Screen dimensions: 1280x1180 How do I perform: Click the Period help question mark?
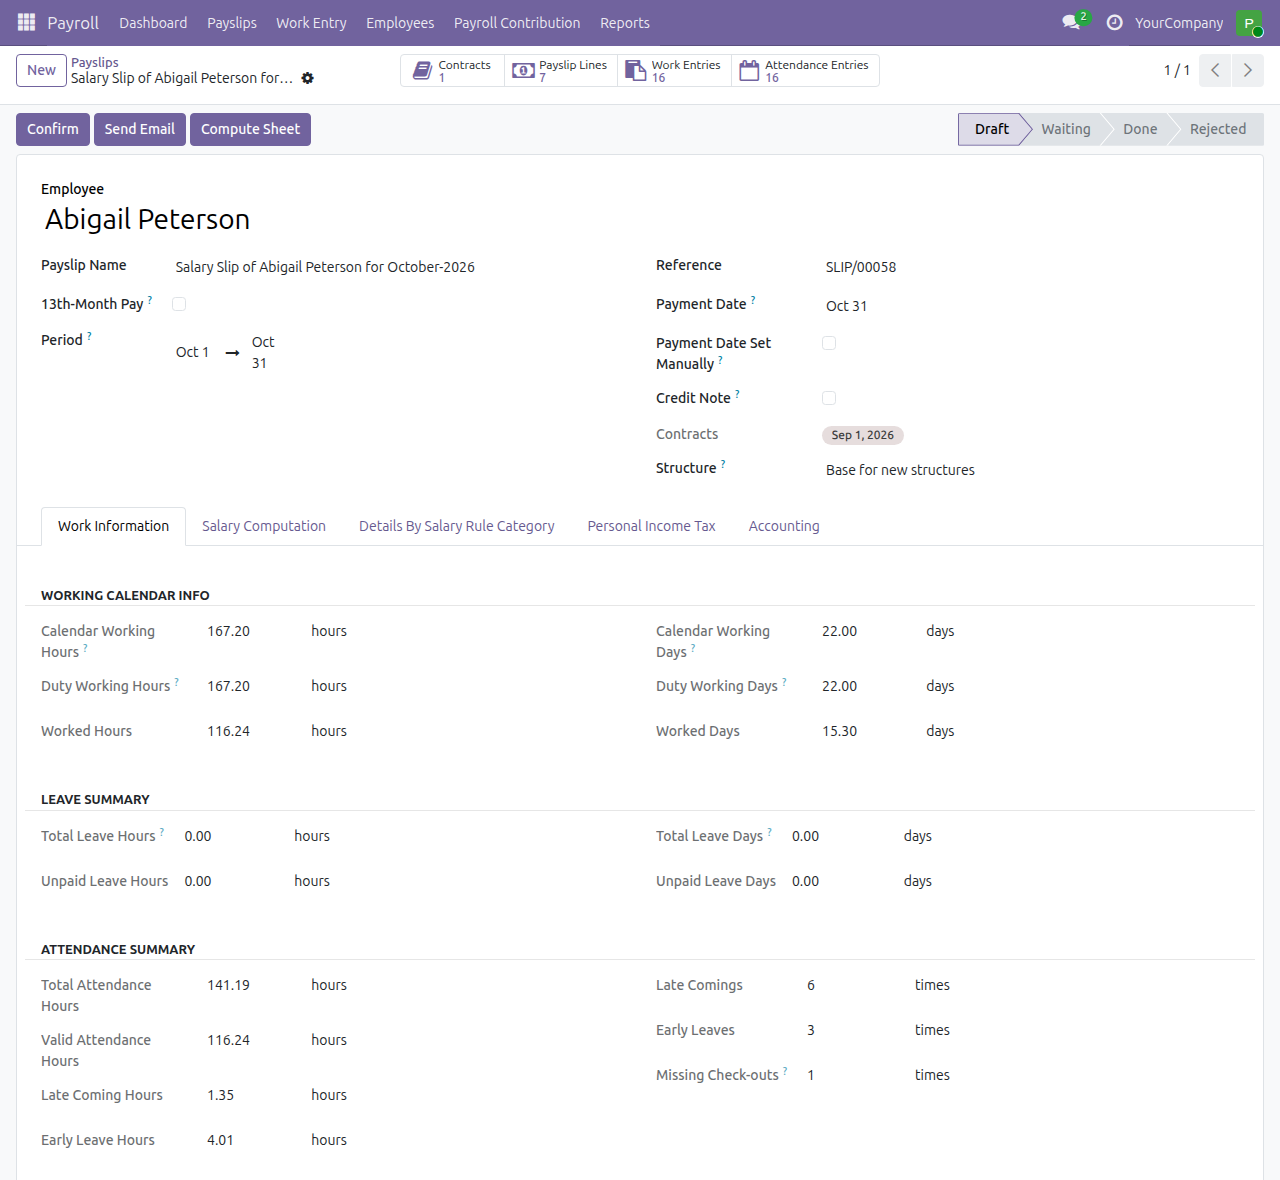[x=89, y=336]
